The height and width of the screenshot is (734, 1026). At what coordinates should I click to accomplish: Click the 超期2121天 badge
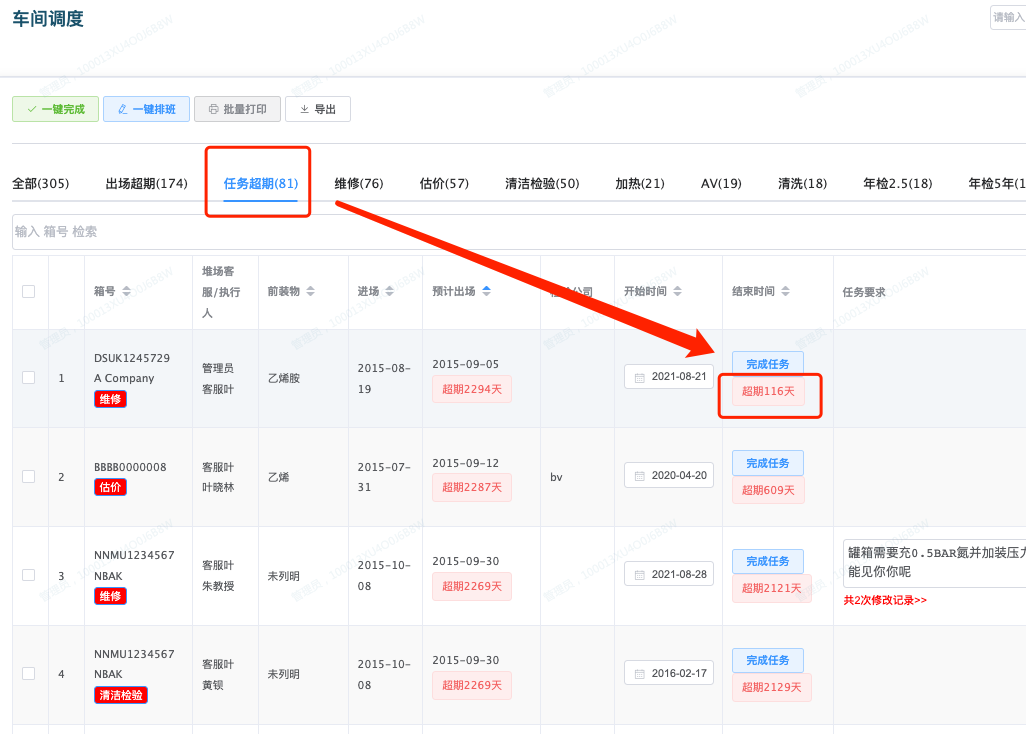(771, 588)
